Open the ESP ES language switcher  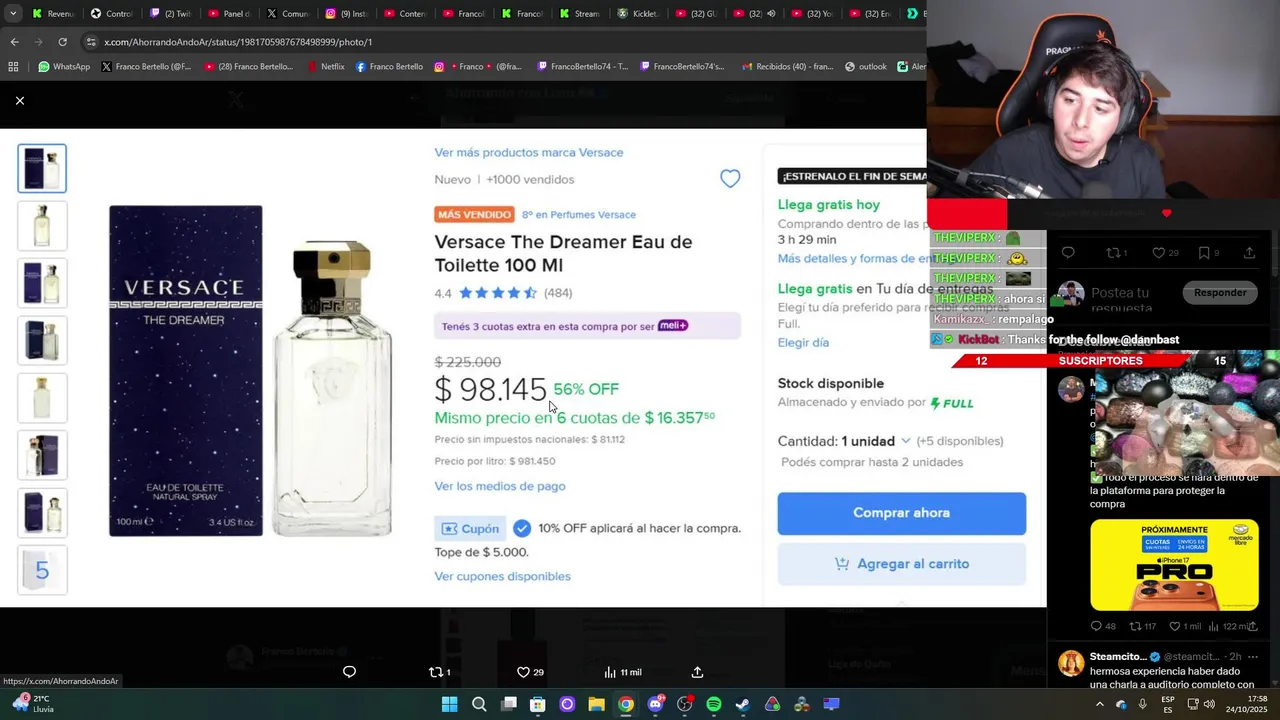tap(1168, 704)
